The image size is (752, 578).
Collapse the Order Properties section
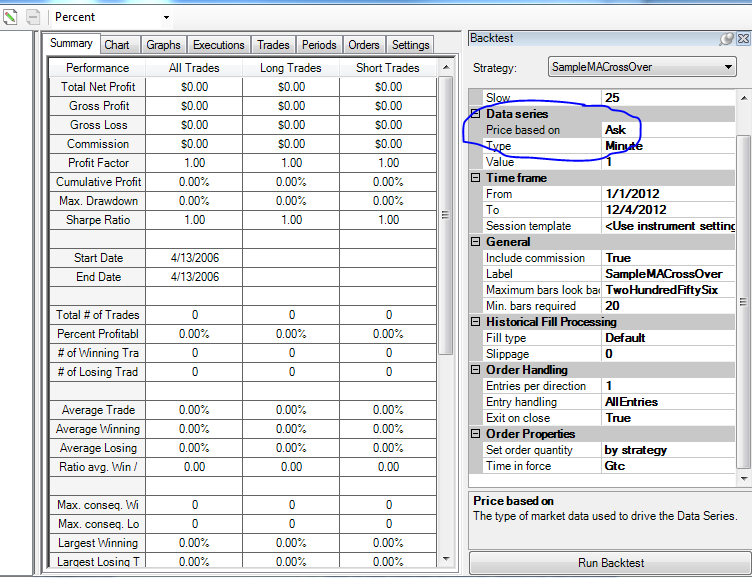[x=475, y=434]
